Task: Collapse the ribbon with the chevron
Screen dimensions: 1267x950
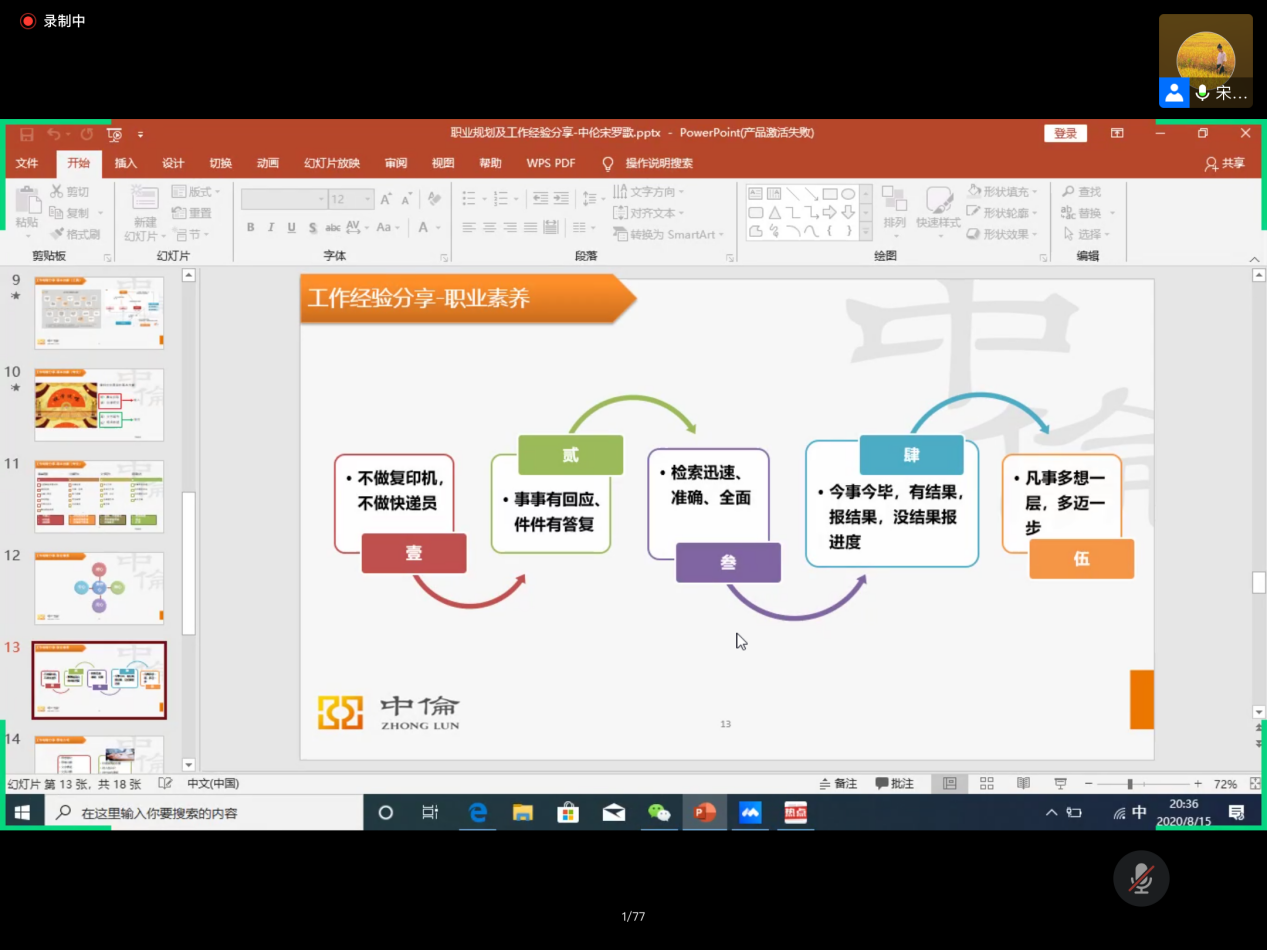Action: click(x=1255, y=260)
